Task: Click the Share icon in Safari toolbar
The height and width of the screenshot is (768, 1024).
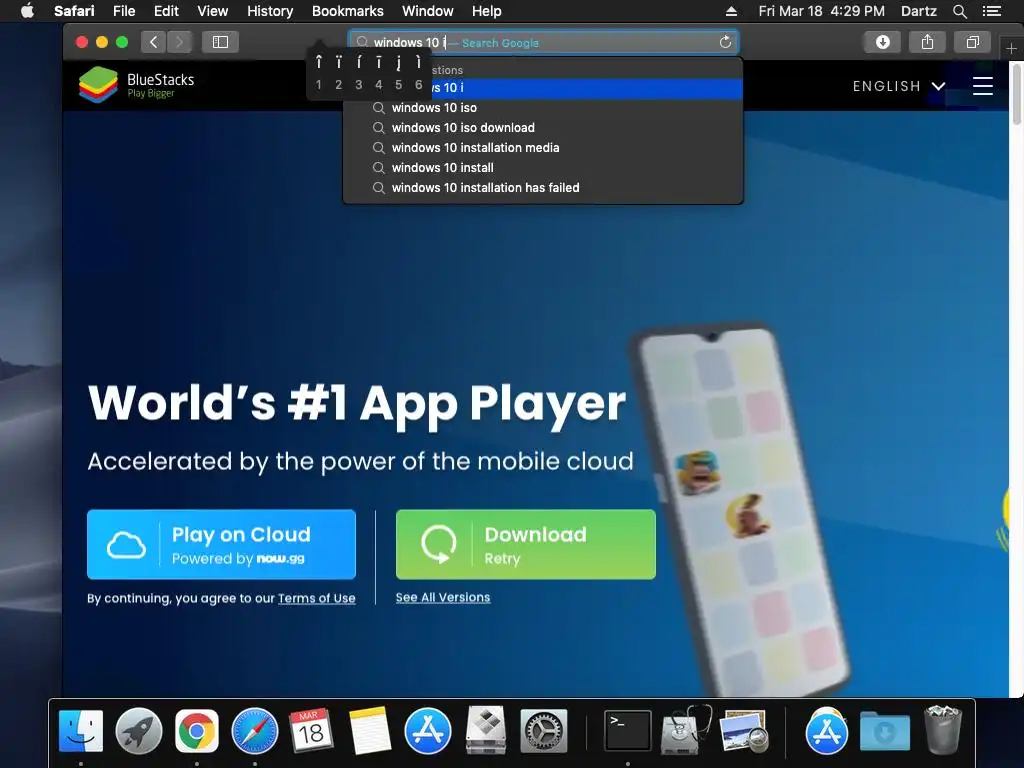Action: pyautogui.click(x=927, y=42)
